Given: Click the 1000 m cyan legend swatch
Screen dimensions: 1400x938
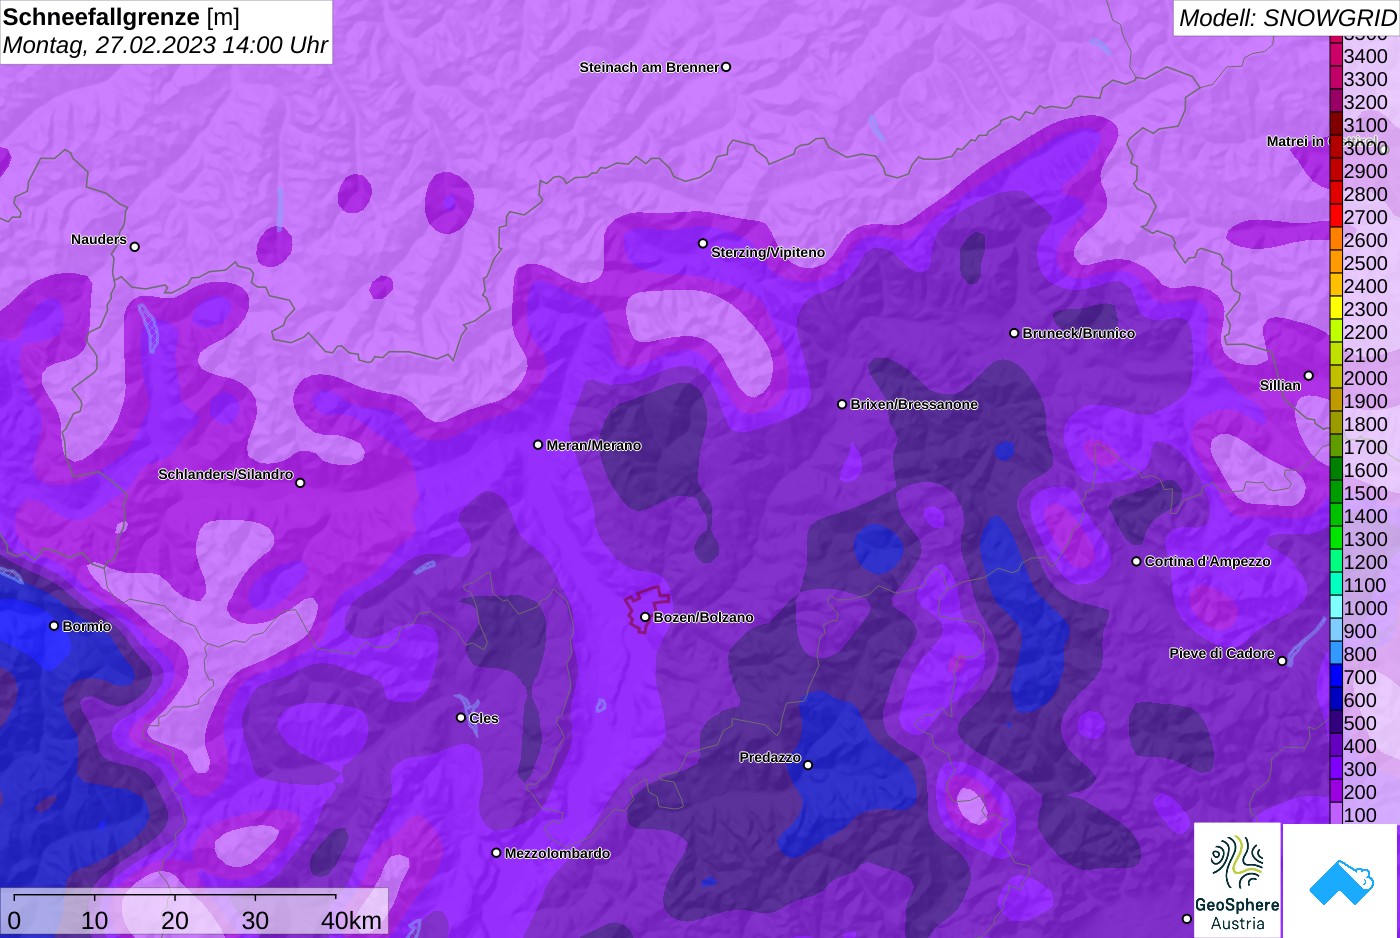Looking at the screenshot, I should coord(1335,608).
